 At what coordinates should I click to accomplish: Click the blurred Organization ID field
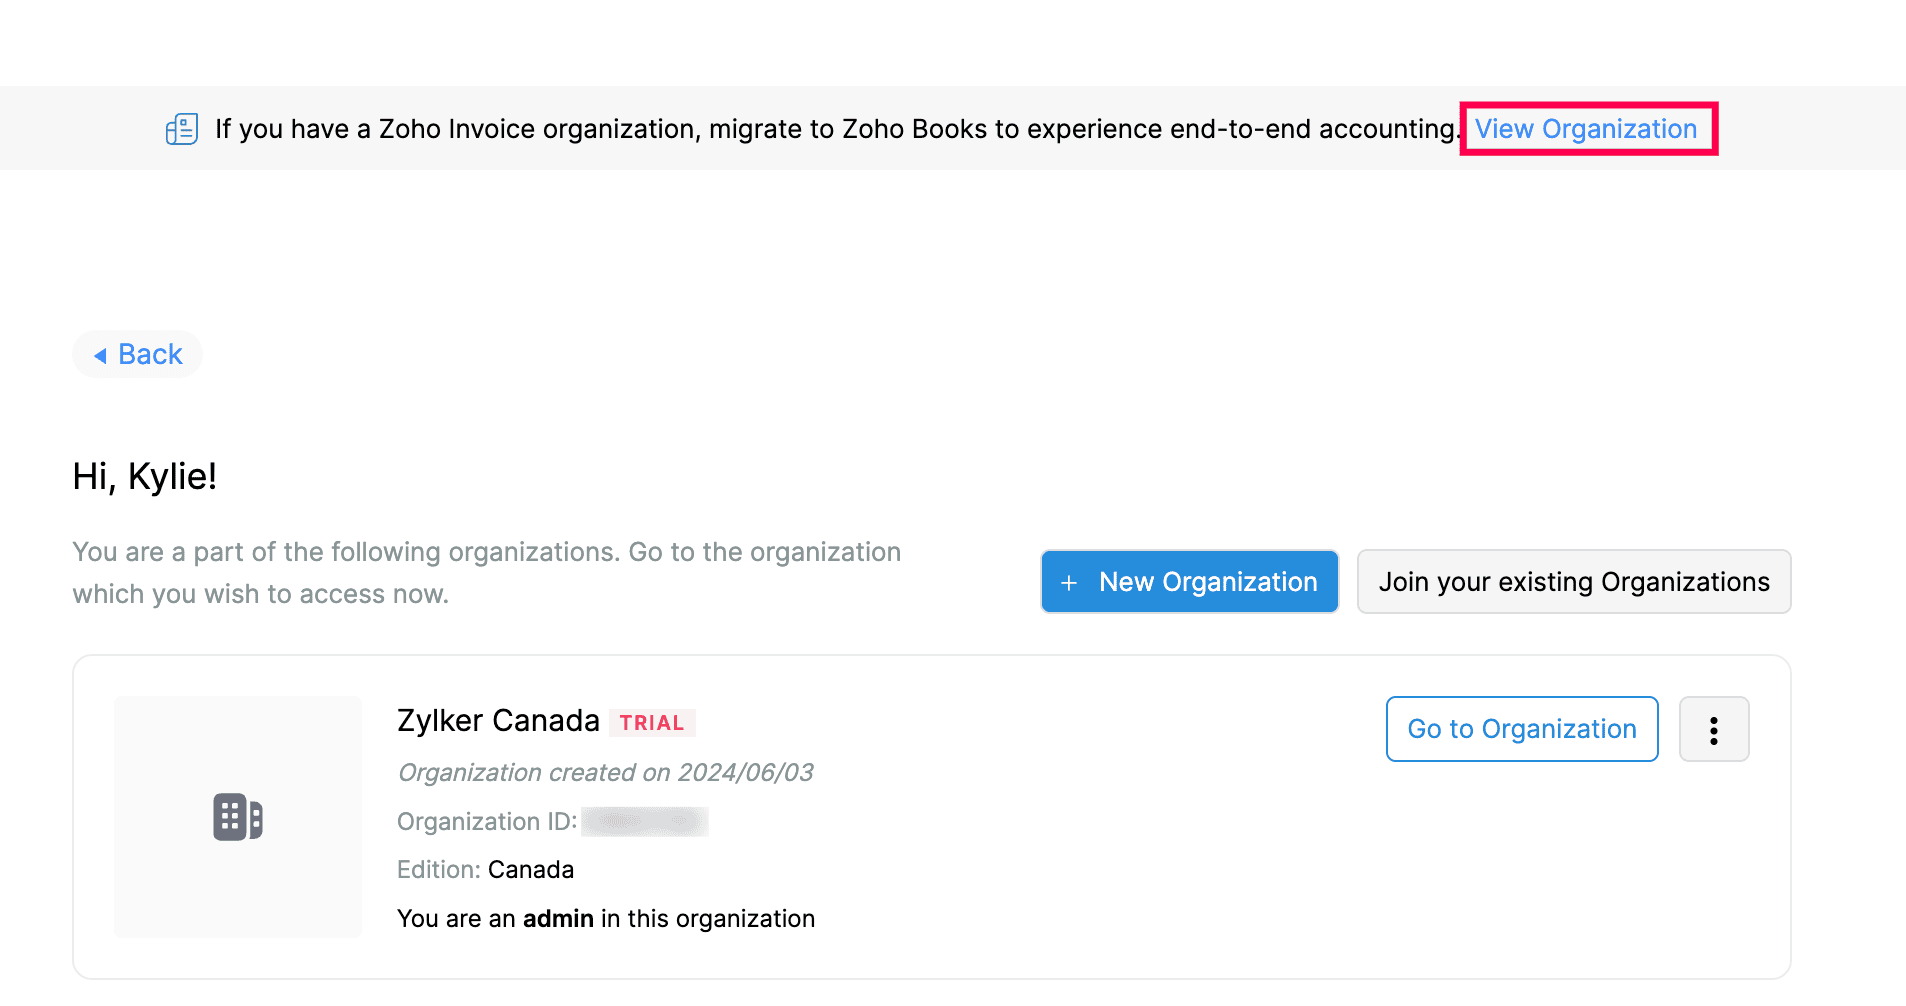click(644, 821)
